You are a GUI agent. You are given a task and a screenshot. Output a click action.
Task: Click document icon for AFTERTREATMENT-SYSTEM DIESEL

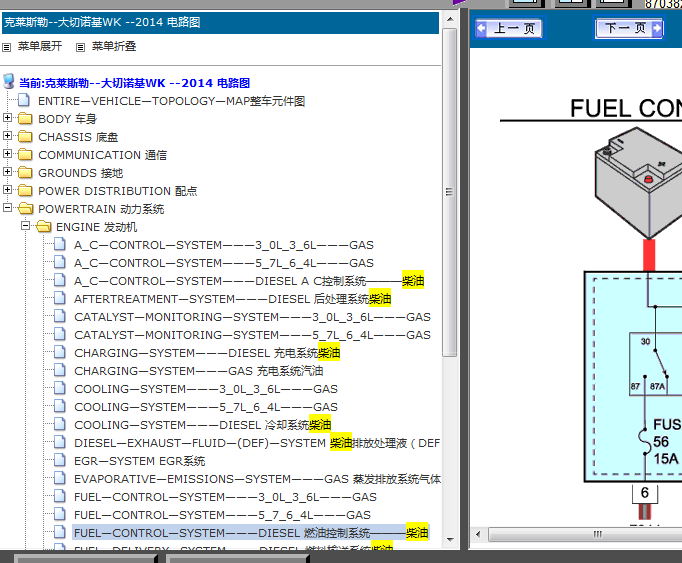[60, 298]
